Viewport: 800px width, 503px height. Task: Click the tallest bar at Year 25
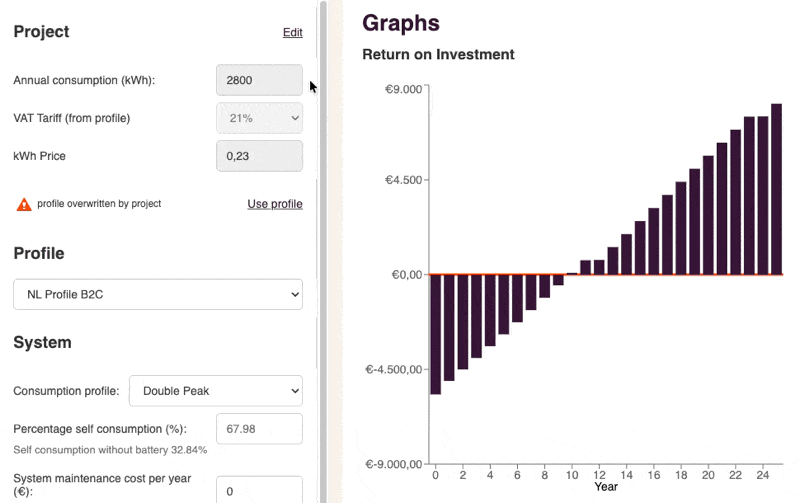[x=776, y=189]
